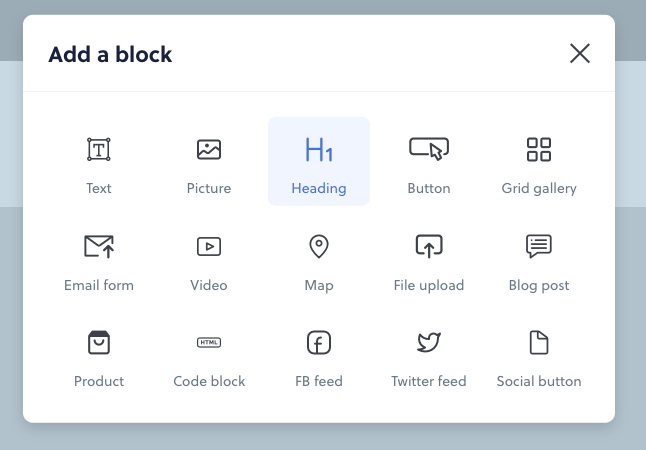Click the "Heading" label text
The width and height of the screenshot is (646, 450).
click(319, 188)
